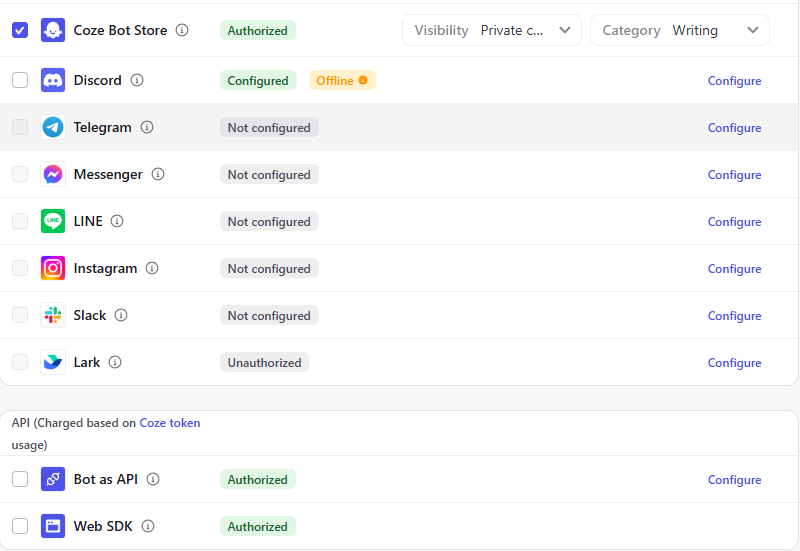Click the Authorized badge for Bot as API

click(x=258, y=479)
